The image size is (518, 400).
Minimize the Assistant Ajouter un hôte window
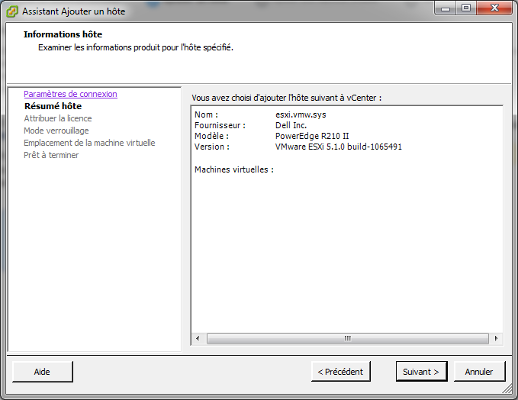pyautogui.click(x=445, y=8)
